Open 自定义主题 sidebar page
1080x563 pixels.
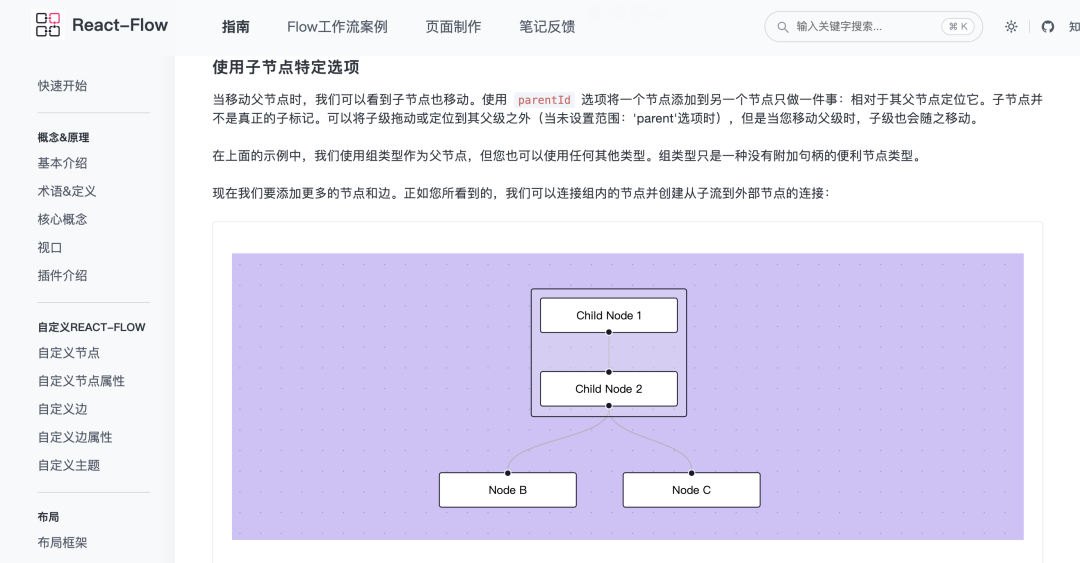tap(69, 465)
